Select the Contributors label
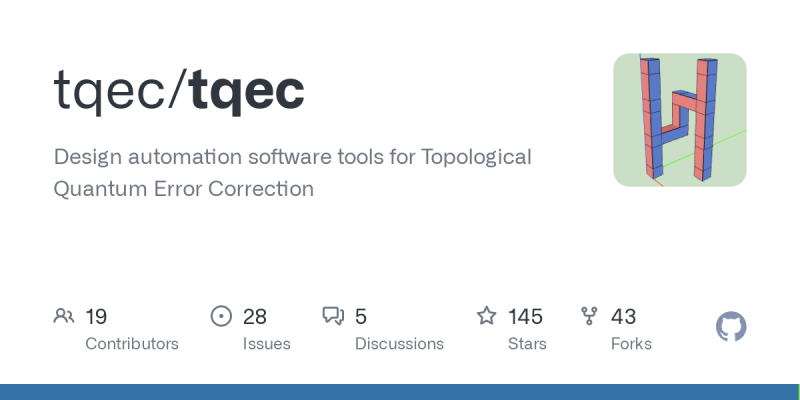This screenshot has width=800, height=400. point(132,344)
